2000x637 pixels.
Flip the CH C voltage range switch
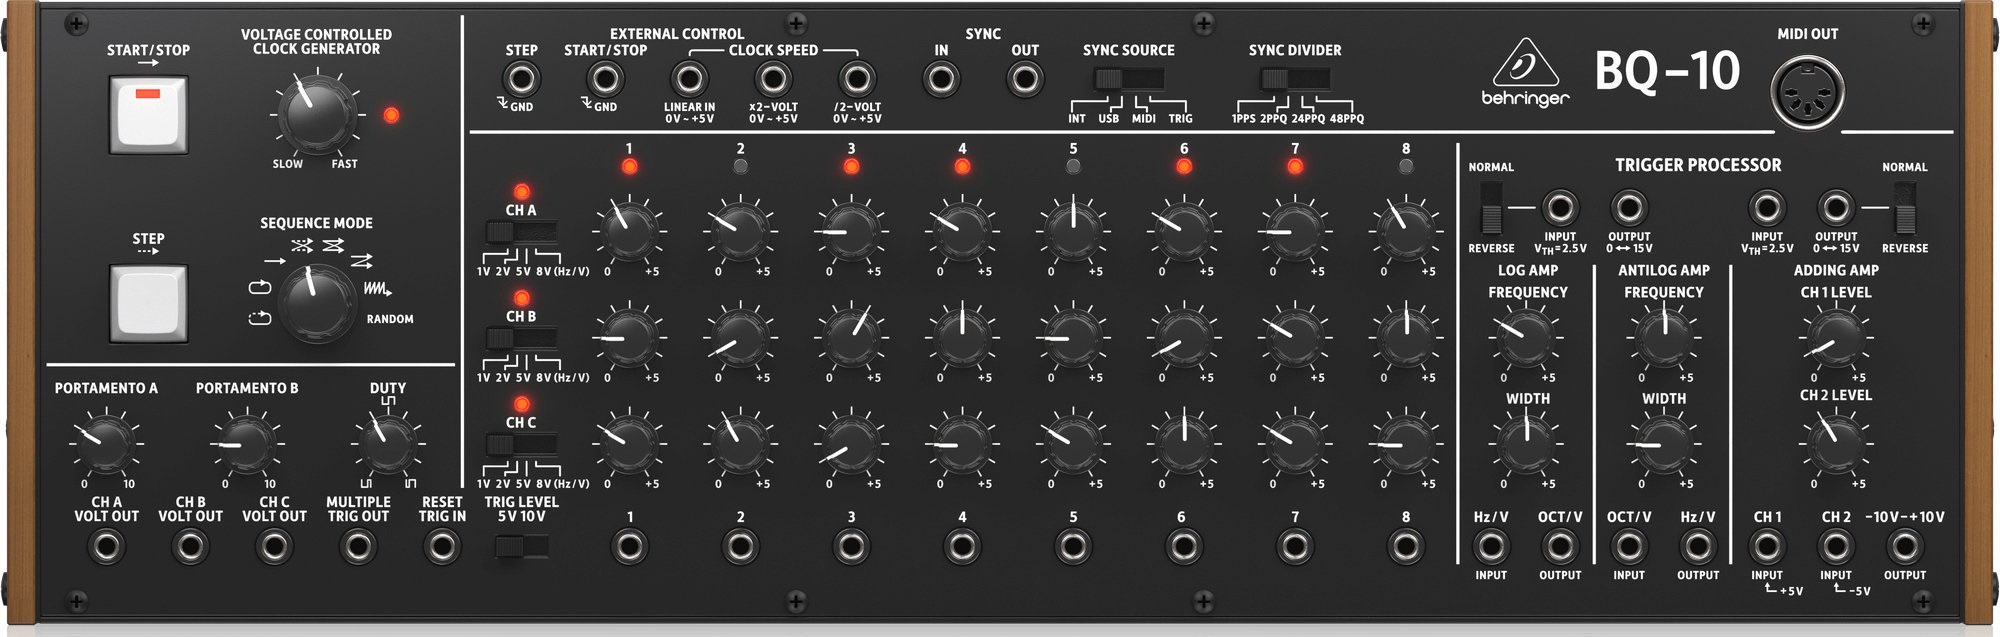[520, 445]
